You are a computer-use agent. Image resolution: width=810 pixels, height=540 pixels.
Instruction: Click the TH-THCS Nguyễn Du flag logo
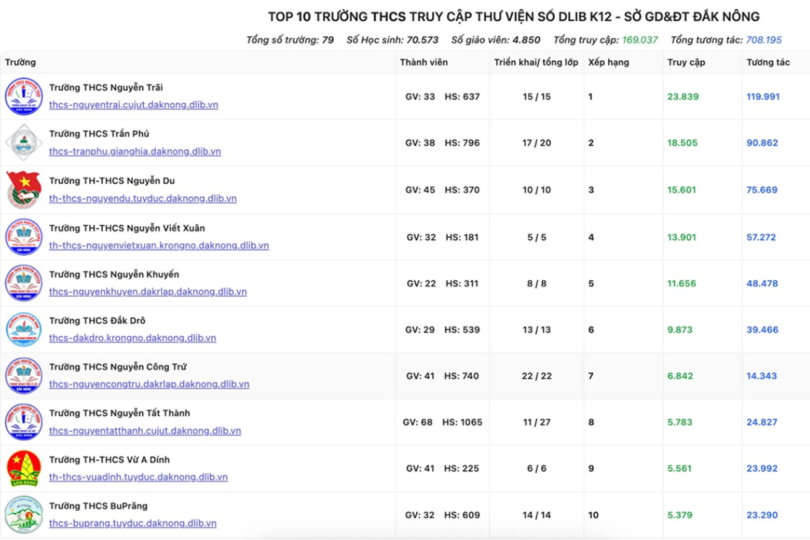24,190
